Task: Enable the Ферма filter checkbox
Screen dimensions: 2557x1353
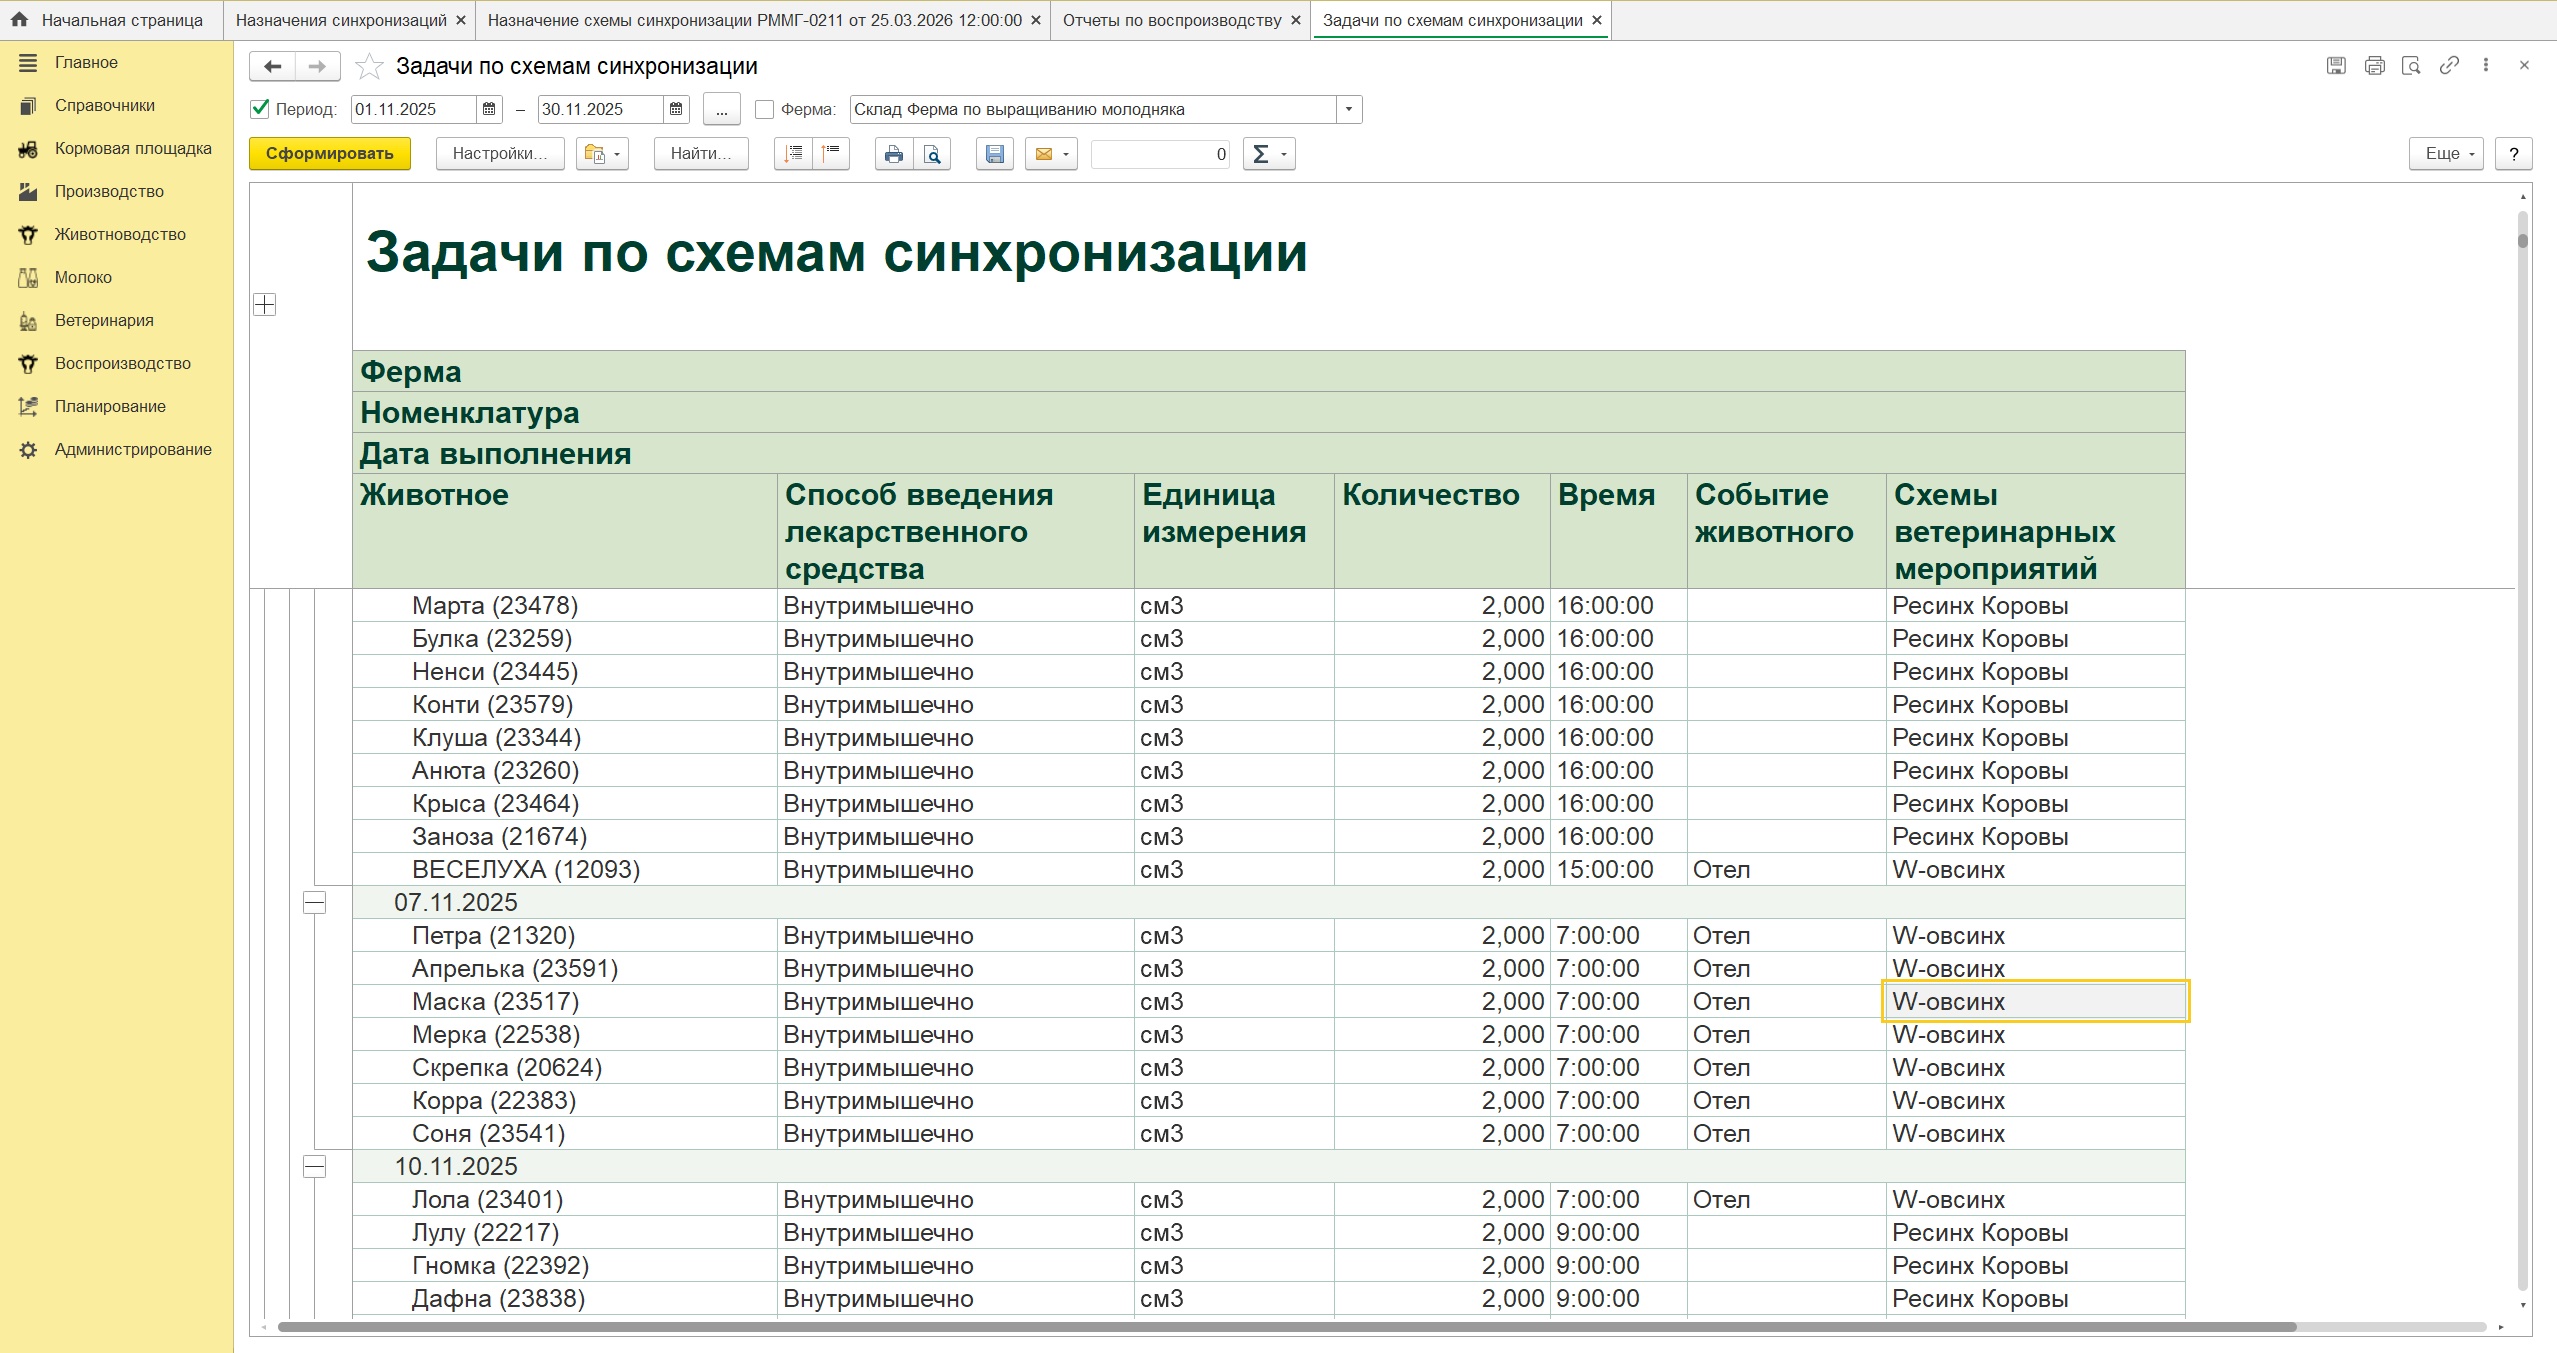Action: click(764, 109)
